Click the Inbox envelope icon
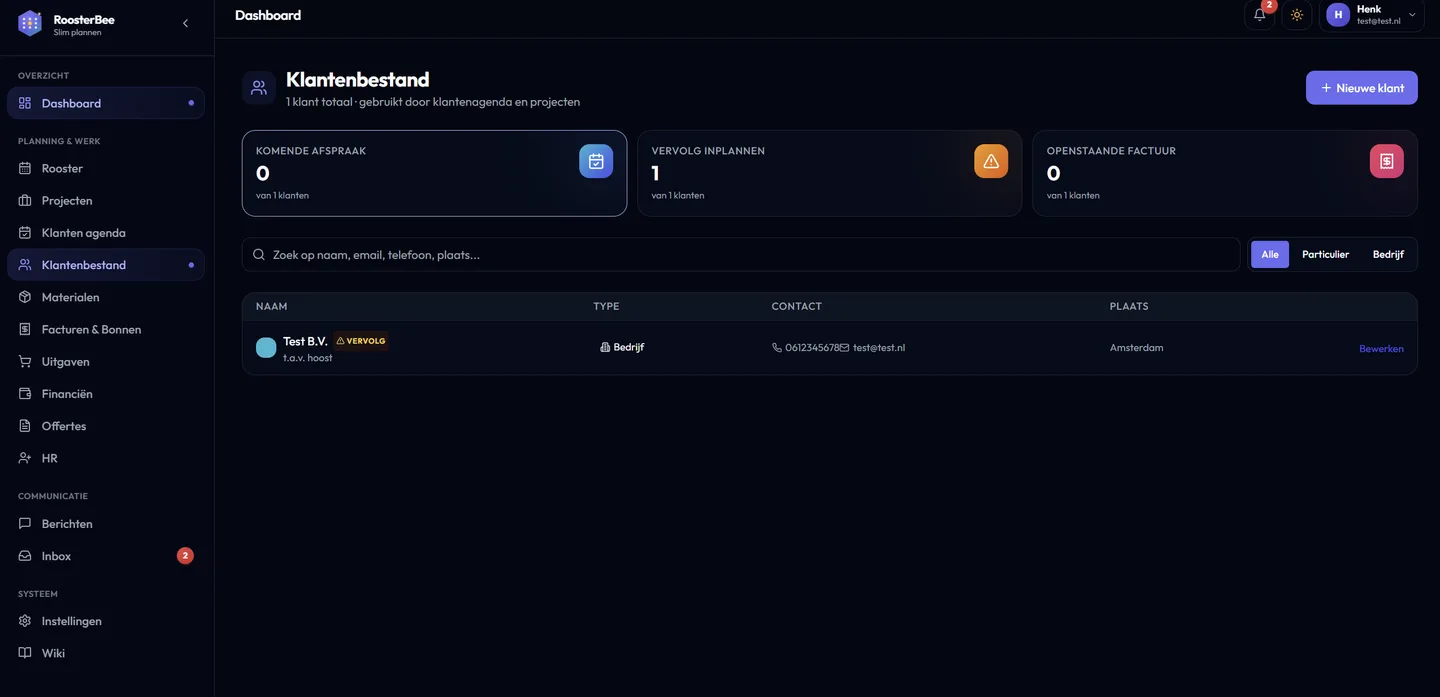The height and width of the screenshot is (697, 1440). (x=25, y=556)
